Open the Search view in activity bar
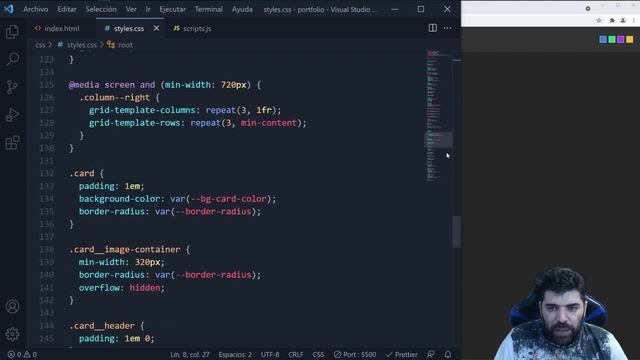This screenshot has width=640, height=360. point(12,59)
